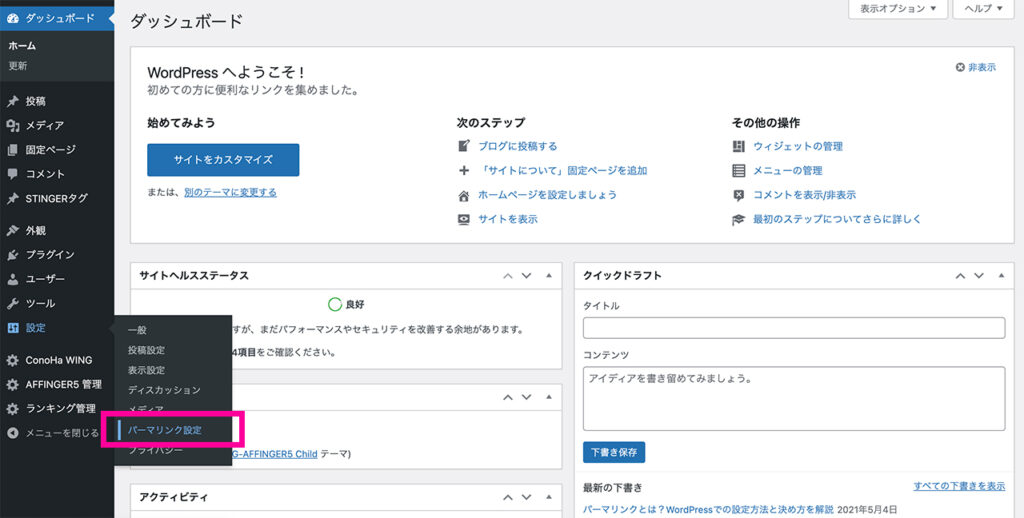This screenshot has height=518, width=1024.
Task: Click the 下書き保存 button
Action: tap(614, 452)
